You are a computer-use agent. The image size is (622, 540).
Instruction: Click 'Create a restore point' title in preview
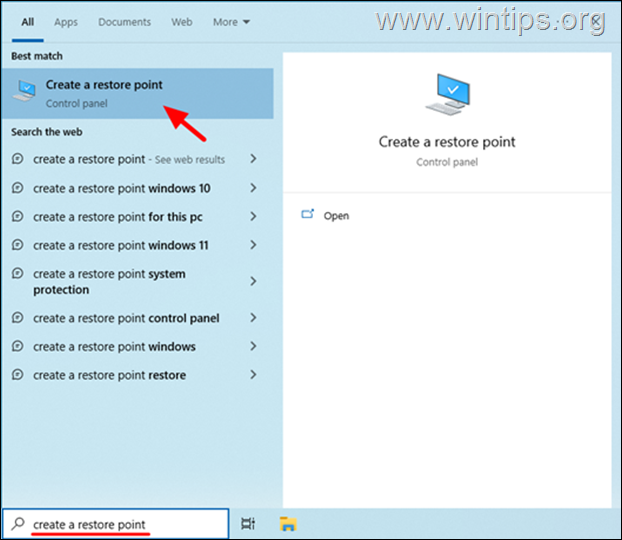(x=447, y=142)
